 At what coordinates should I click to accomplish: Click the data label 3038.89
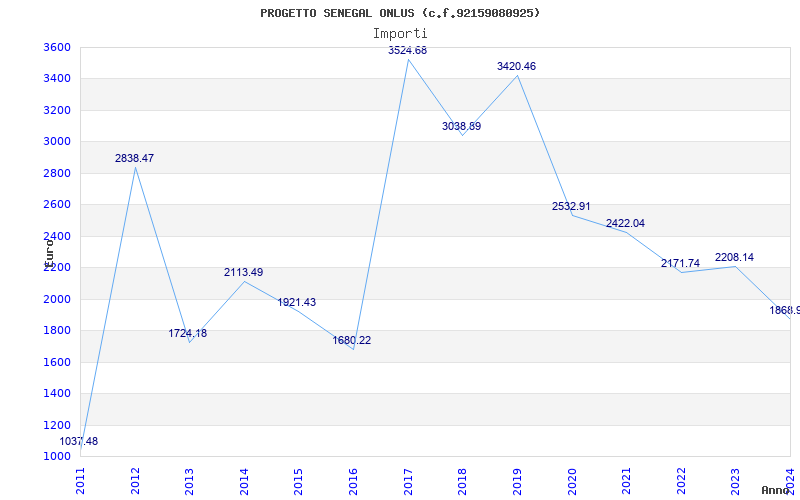click(x=461, y=127)
